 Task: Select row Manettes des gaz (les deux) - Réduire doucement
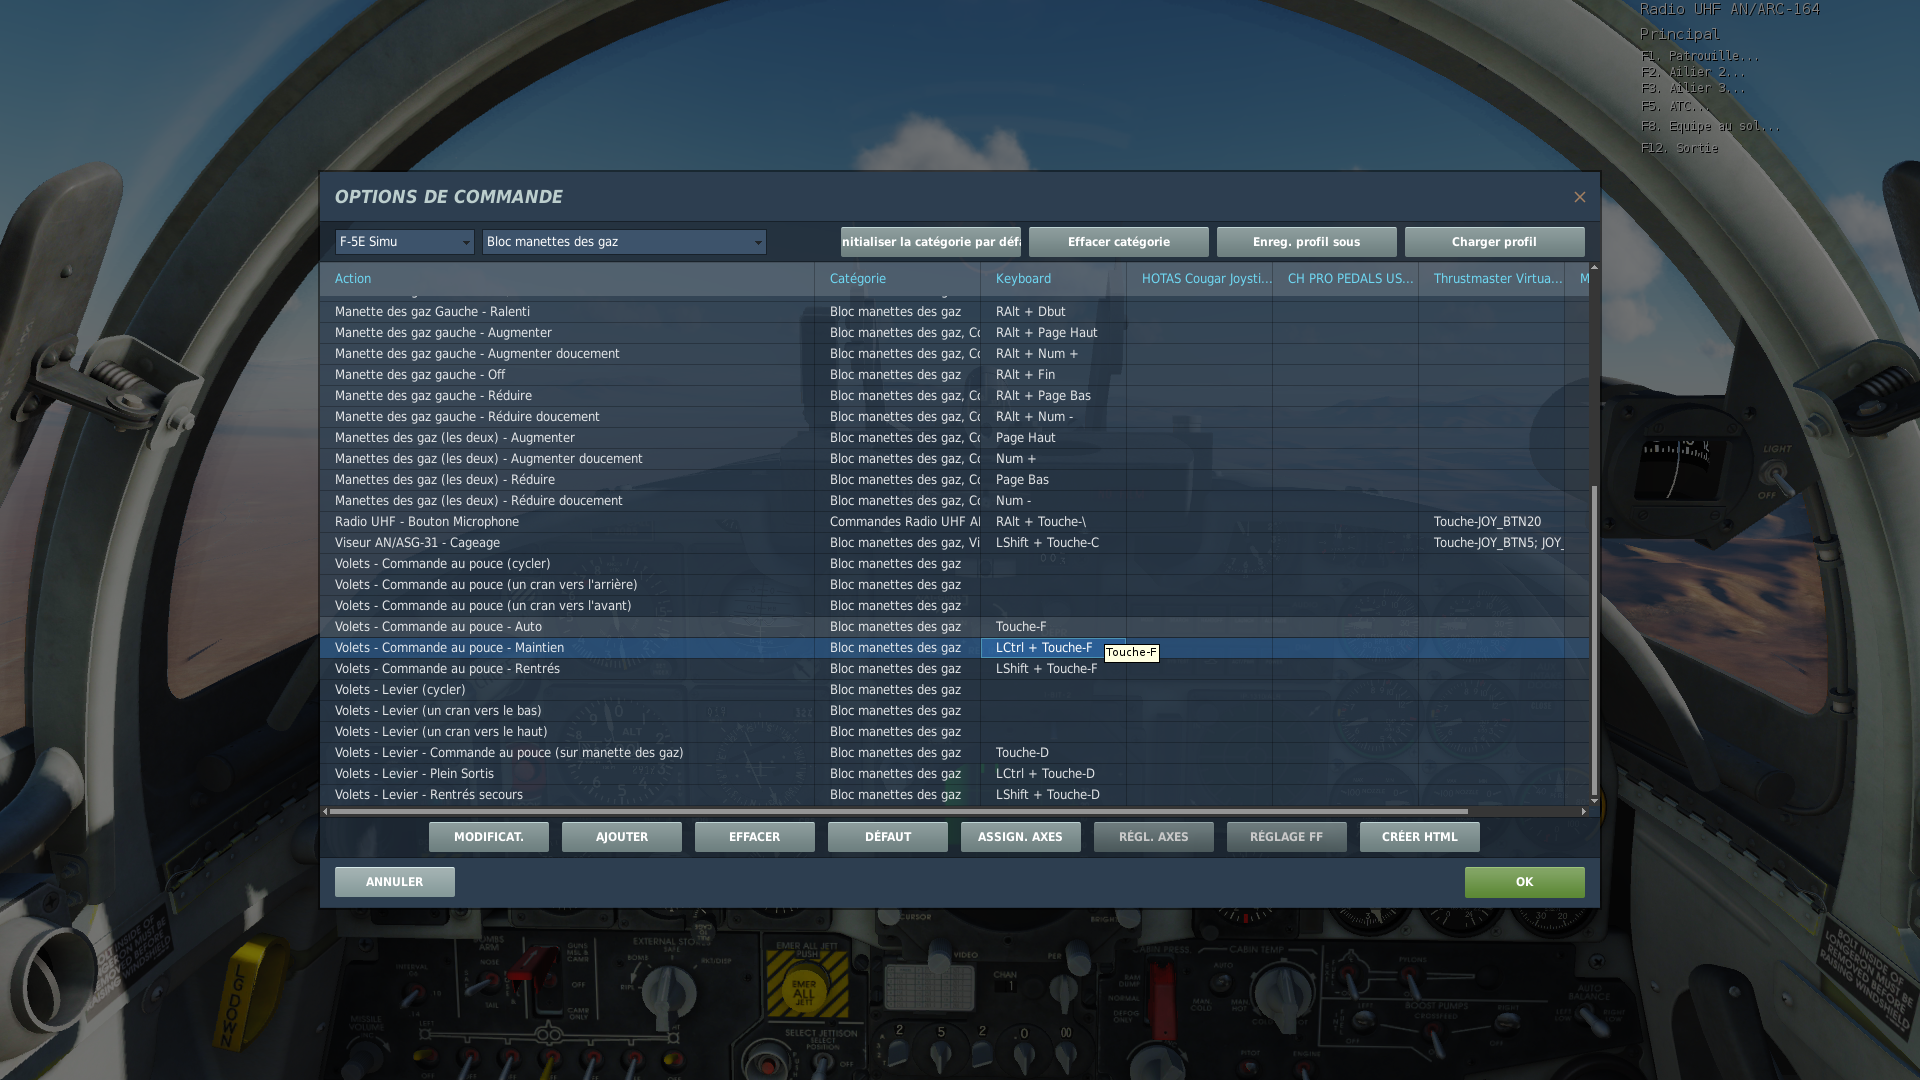coord(954,501)
